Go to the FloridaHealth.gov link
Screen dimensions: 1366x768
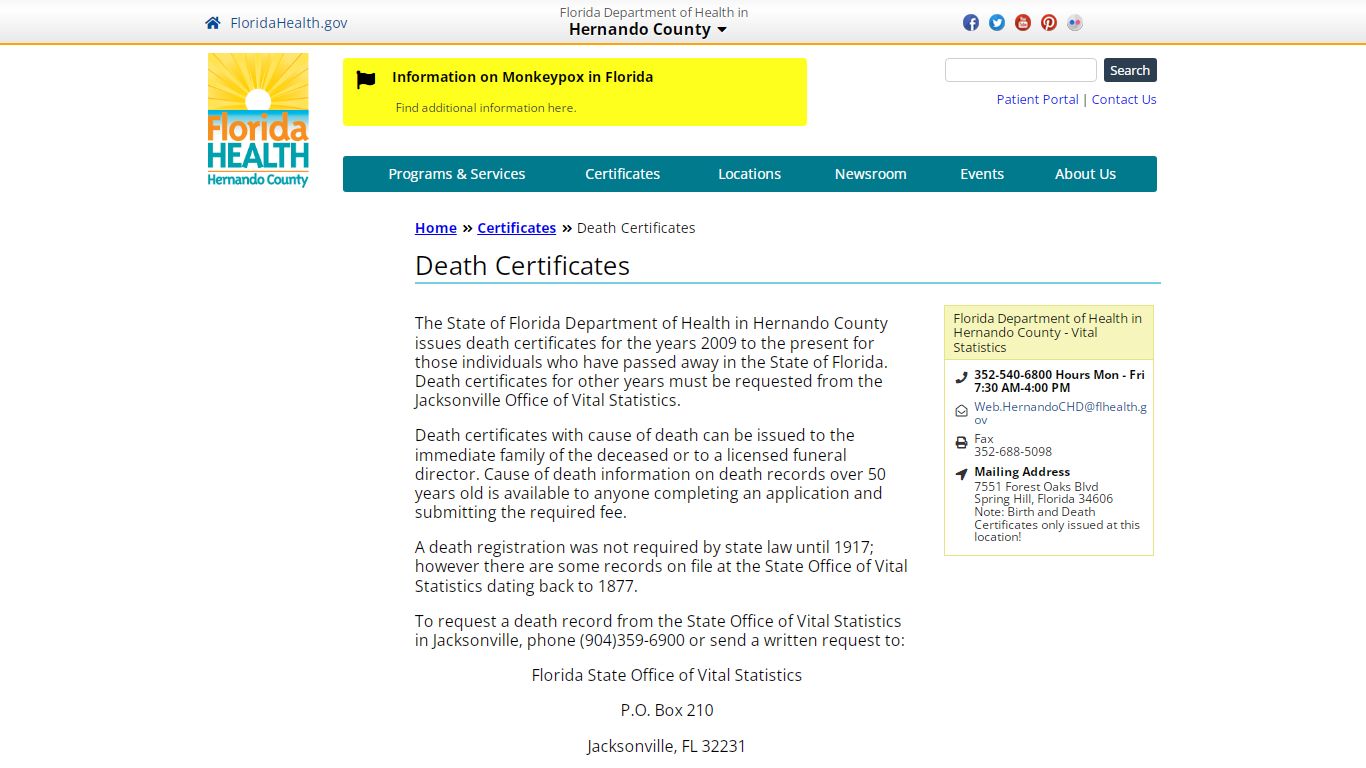point(289,23)
